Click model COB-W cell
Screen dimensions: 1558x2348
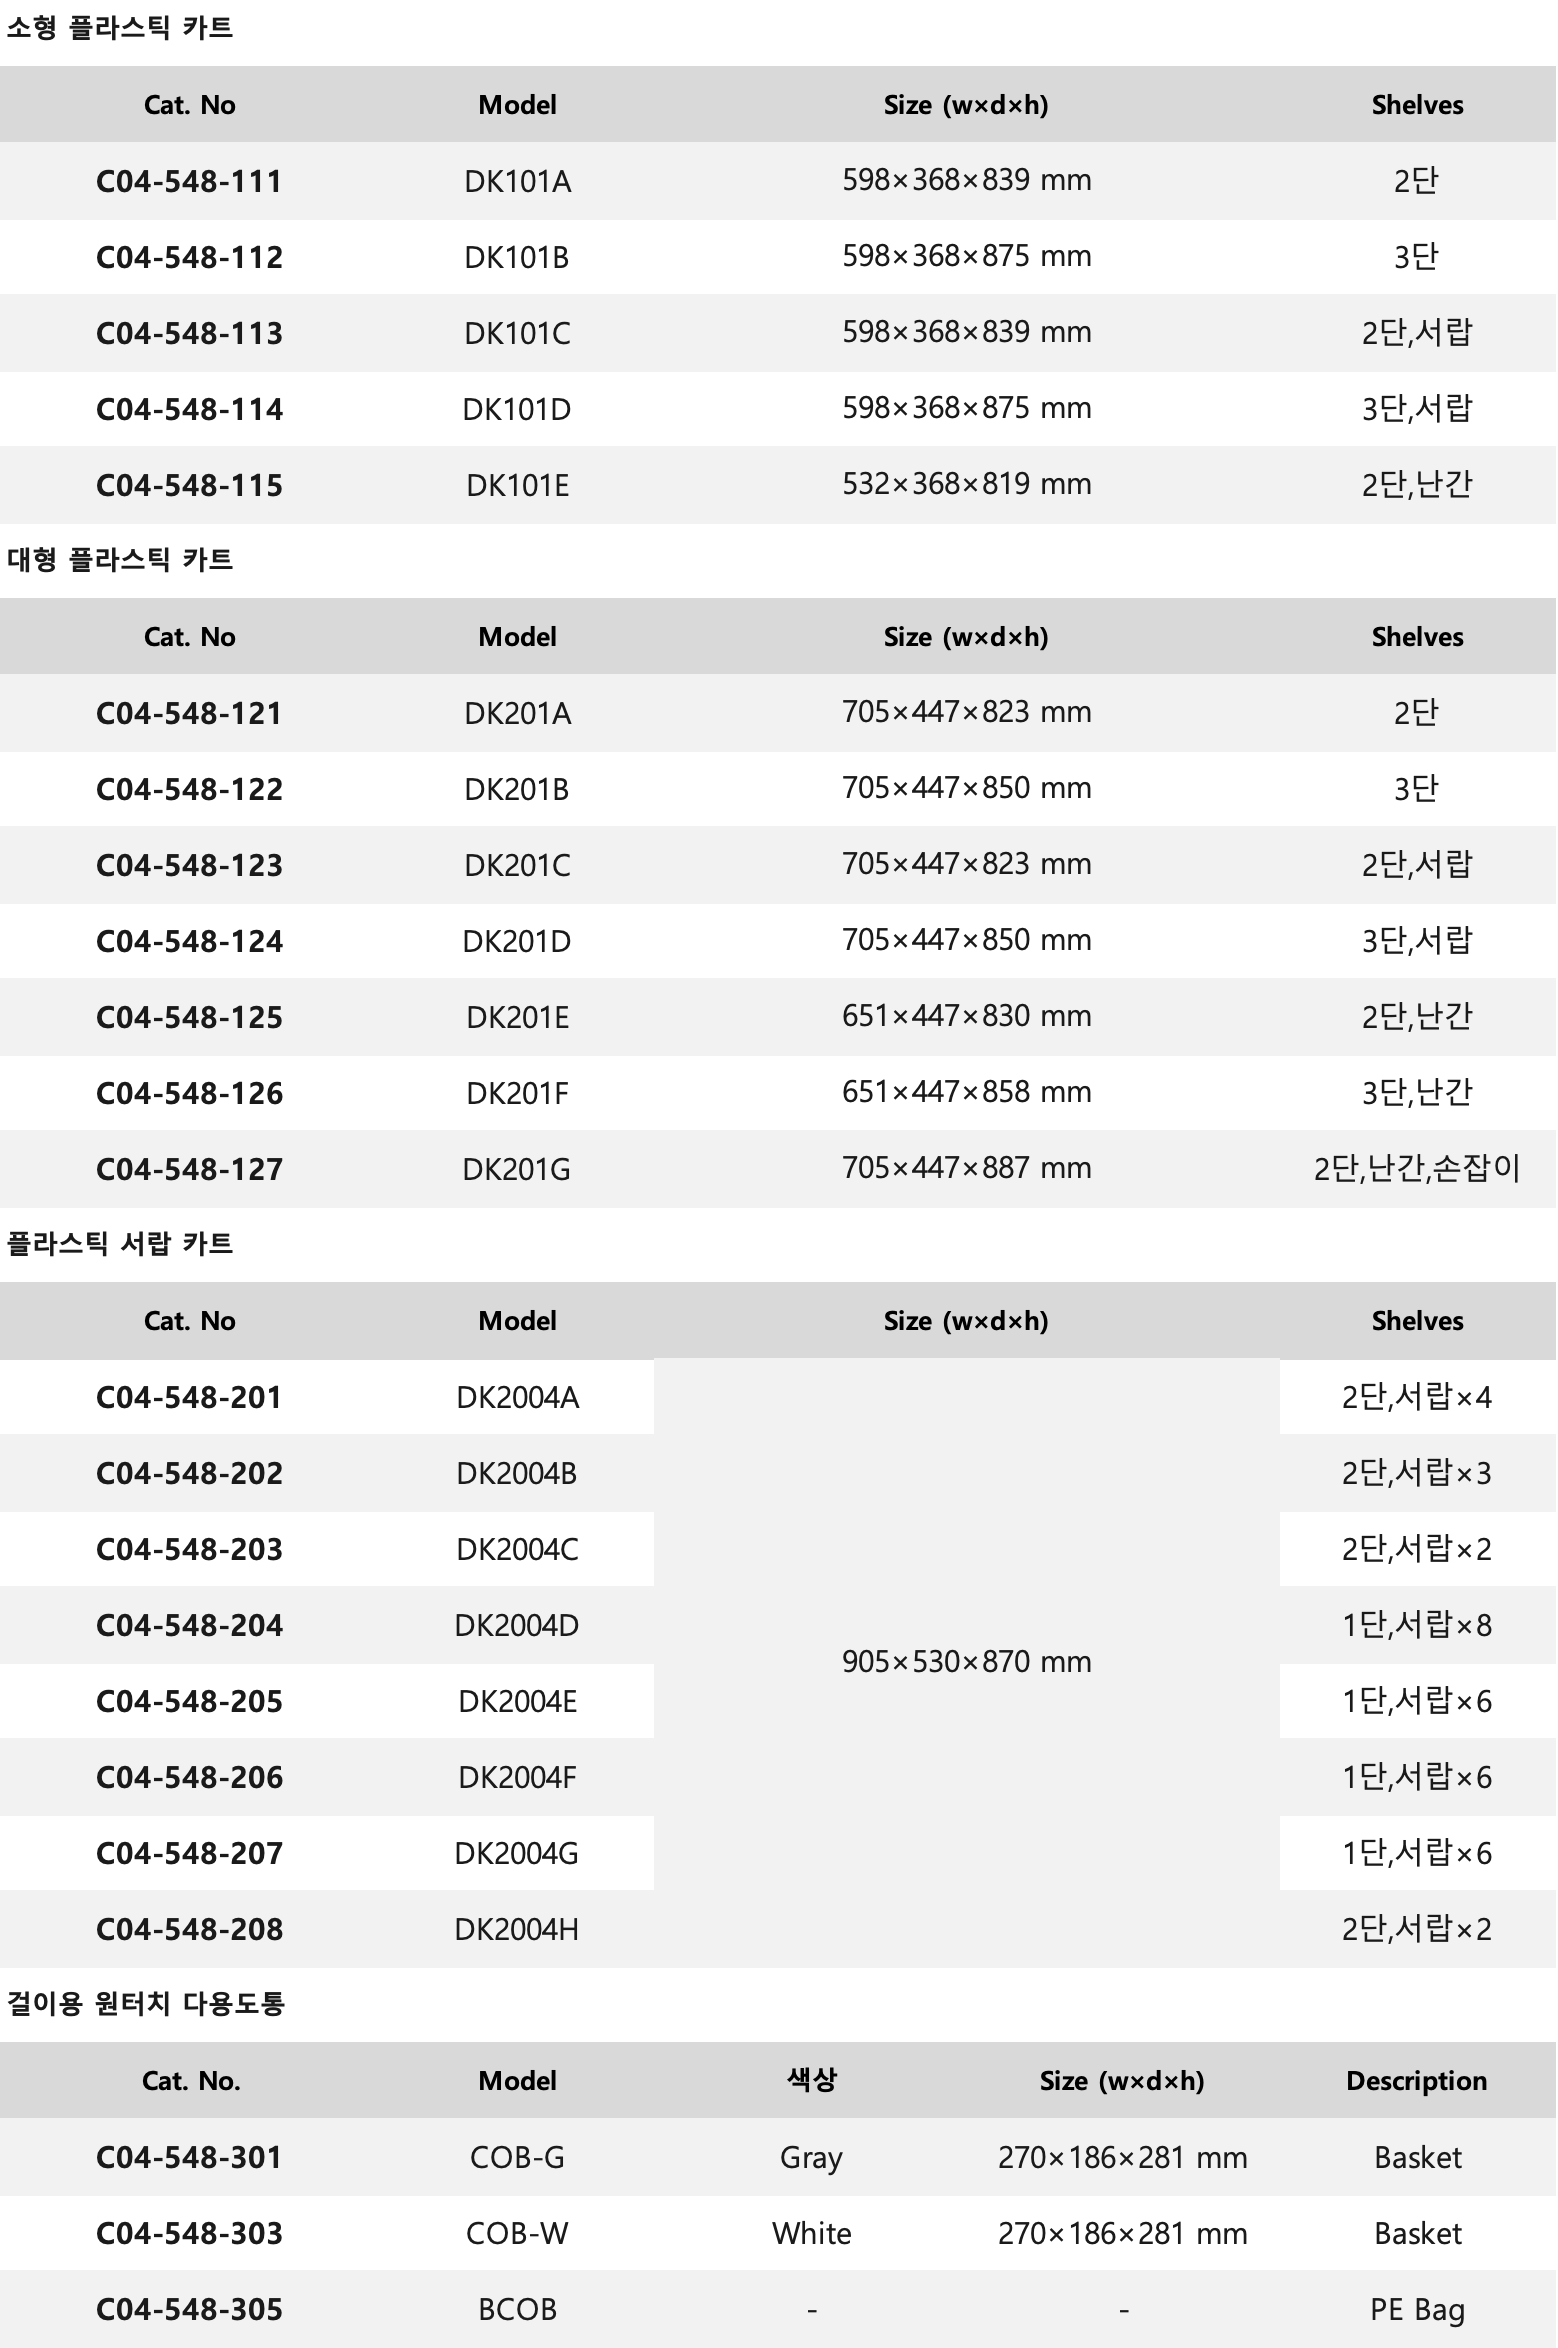[x=517, y=2234]
